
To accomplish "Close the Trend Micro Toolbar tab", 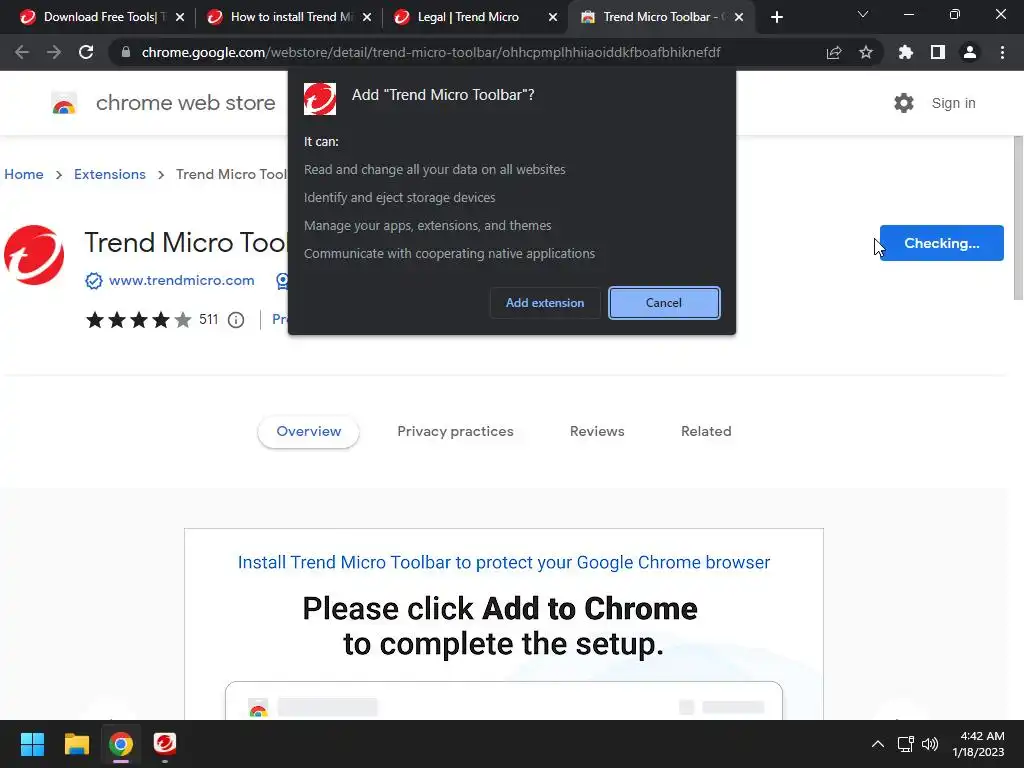I will pyautogui.click(x=739, y=18).
